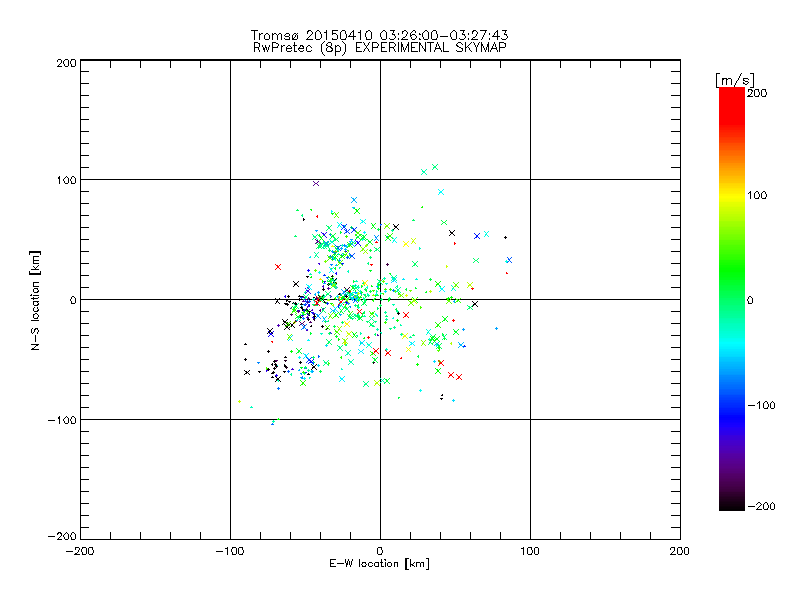Click the x-axis tick label '-200'
Image resolution: width=800 pixels, height=600 pixels.
(x=80, y=551)
